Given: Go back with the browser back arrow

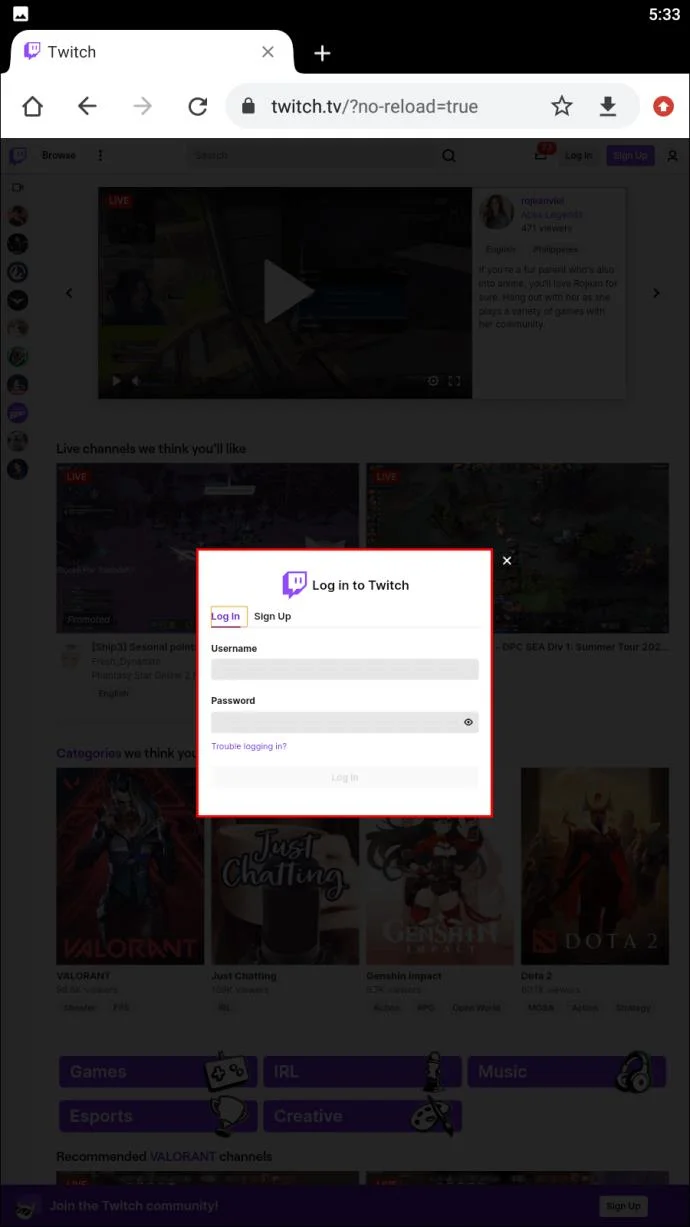Looking at the screenshot, I should tap(88, 107).
